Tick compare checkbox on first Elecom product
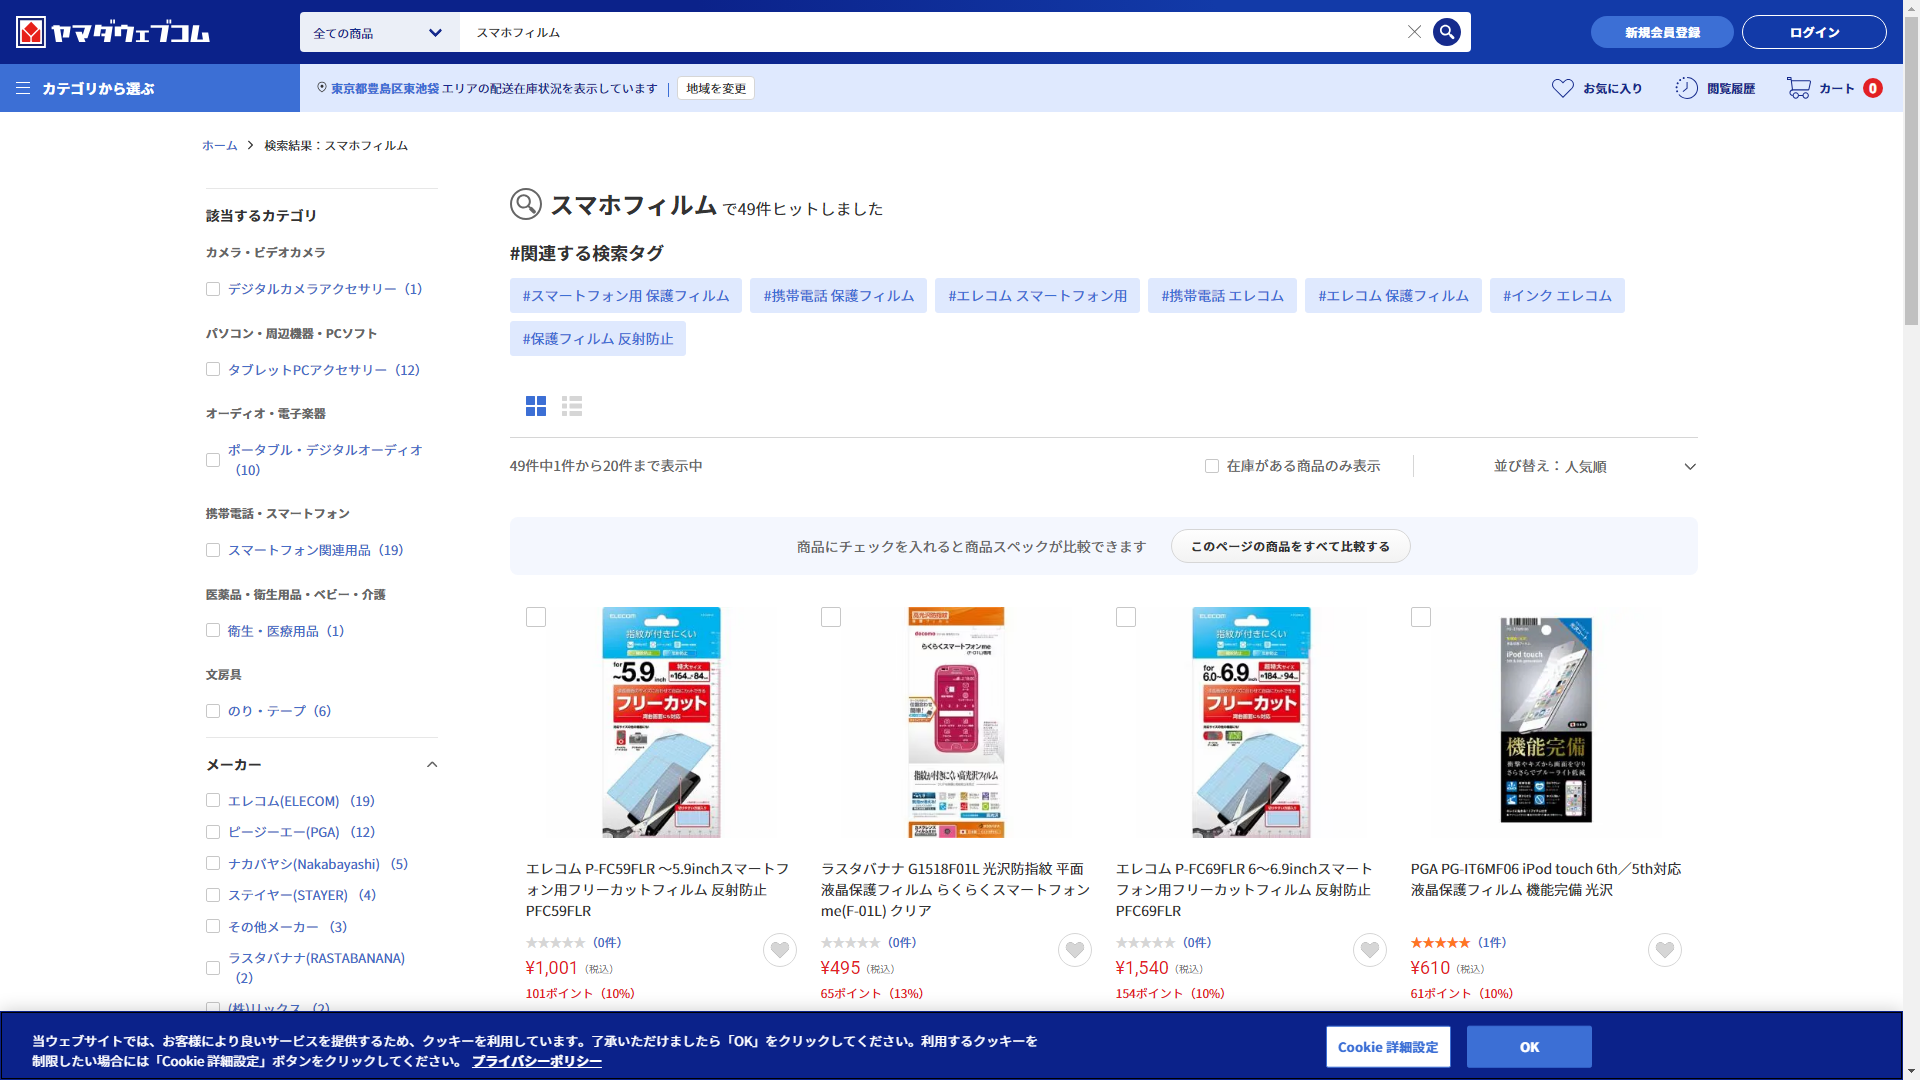The image size is (1920, 1080). click(536, 617)
